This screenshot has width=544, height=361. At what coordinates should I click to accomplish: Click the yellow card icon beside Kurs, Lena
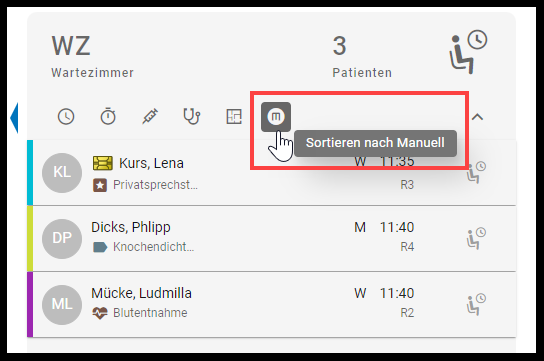pyautogui.click(x=103, y=163)
